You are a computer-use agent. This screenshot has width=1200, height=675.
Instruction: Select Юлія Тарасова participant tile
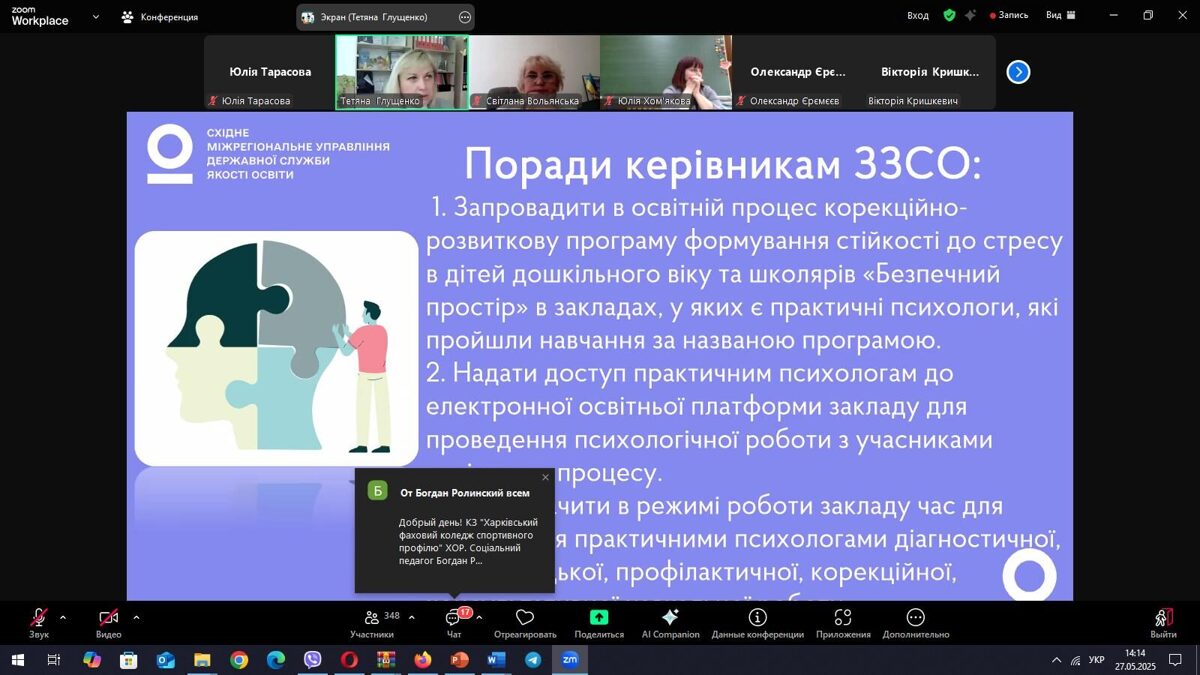269,72
